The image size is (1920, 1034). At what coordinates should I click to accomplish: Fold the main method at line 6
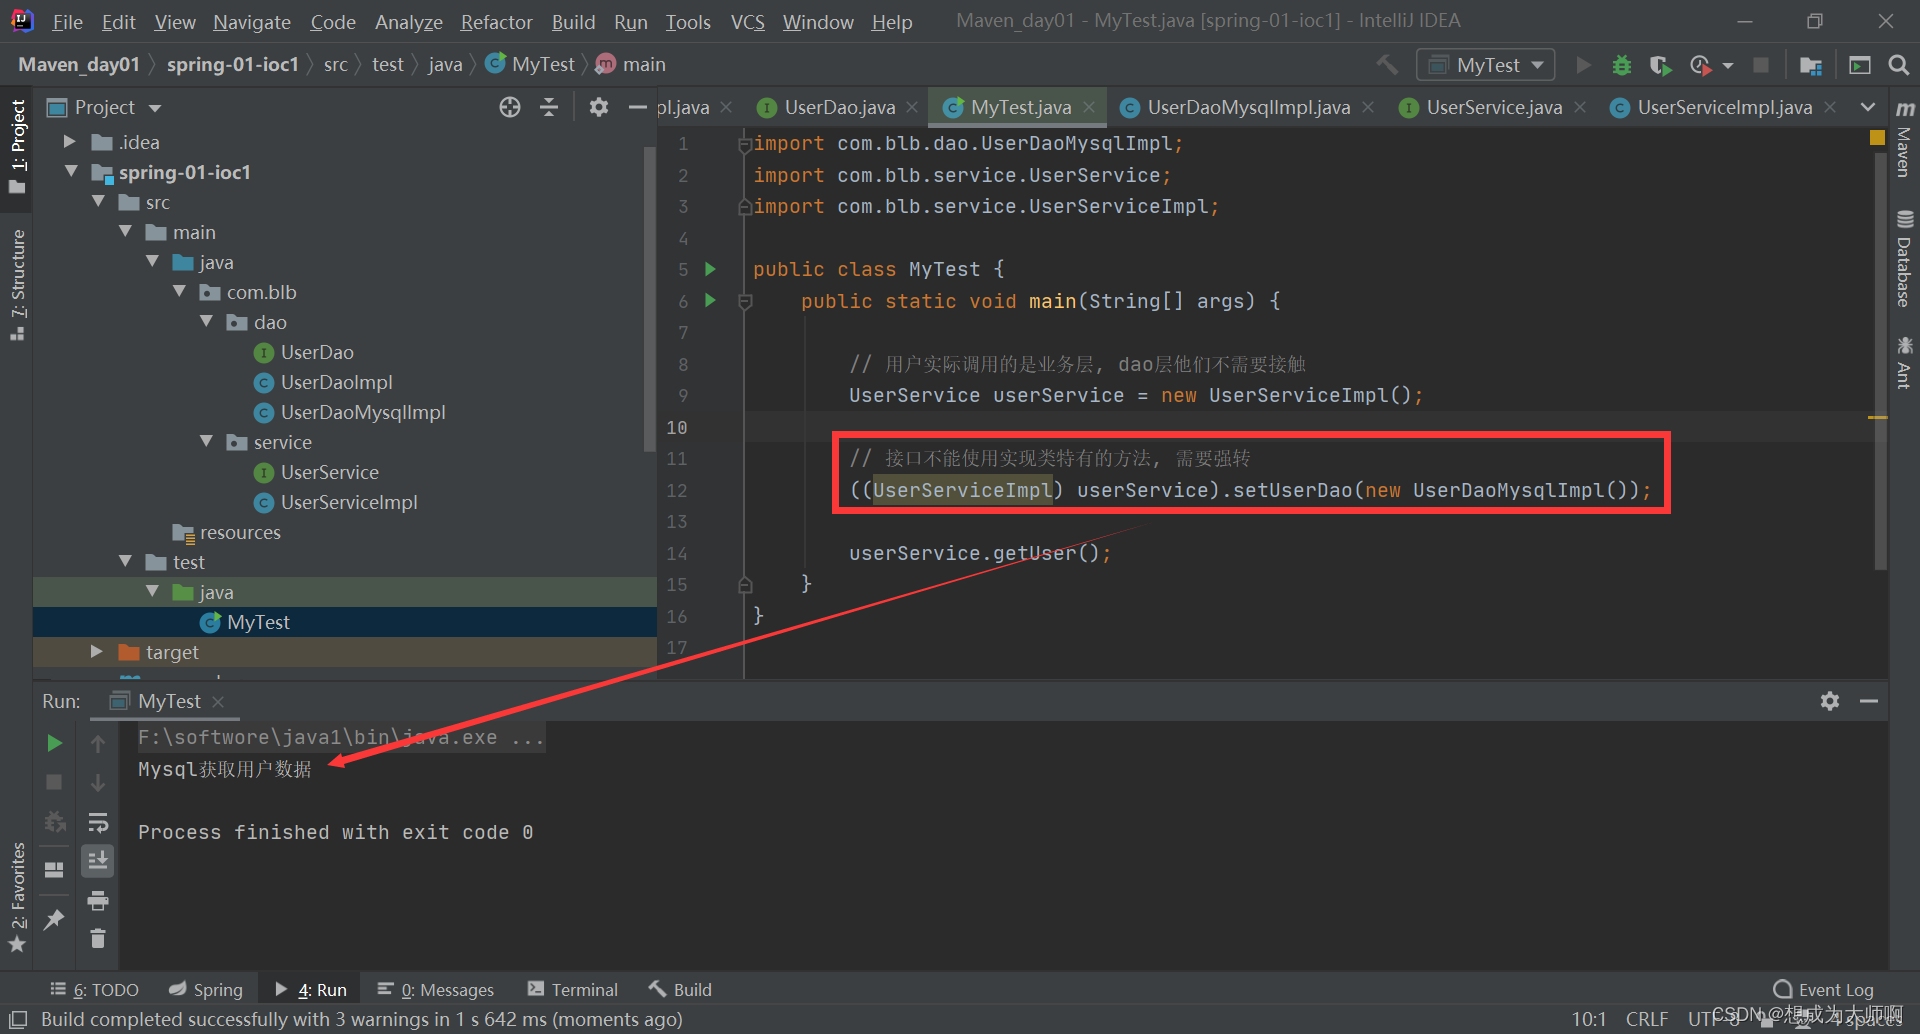click(745, 300)
